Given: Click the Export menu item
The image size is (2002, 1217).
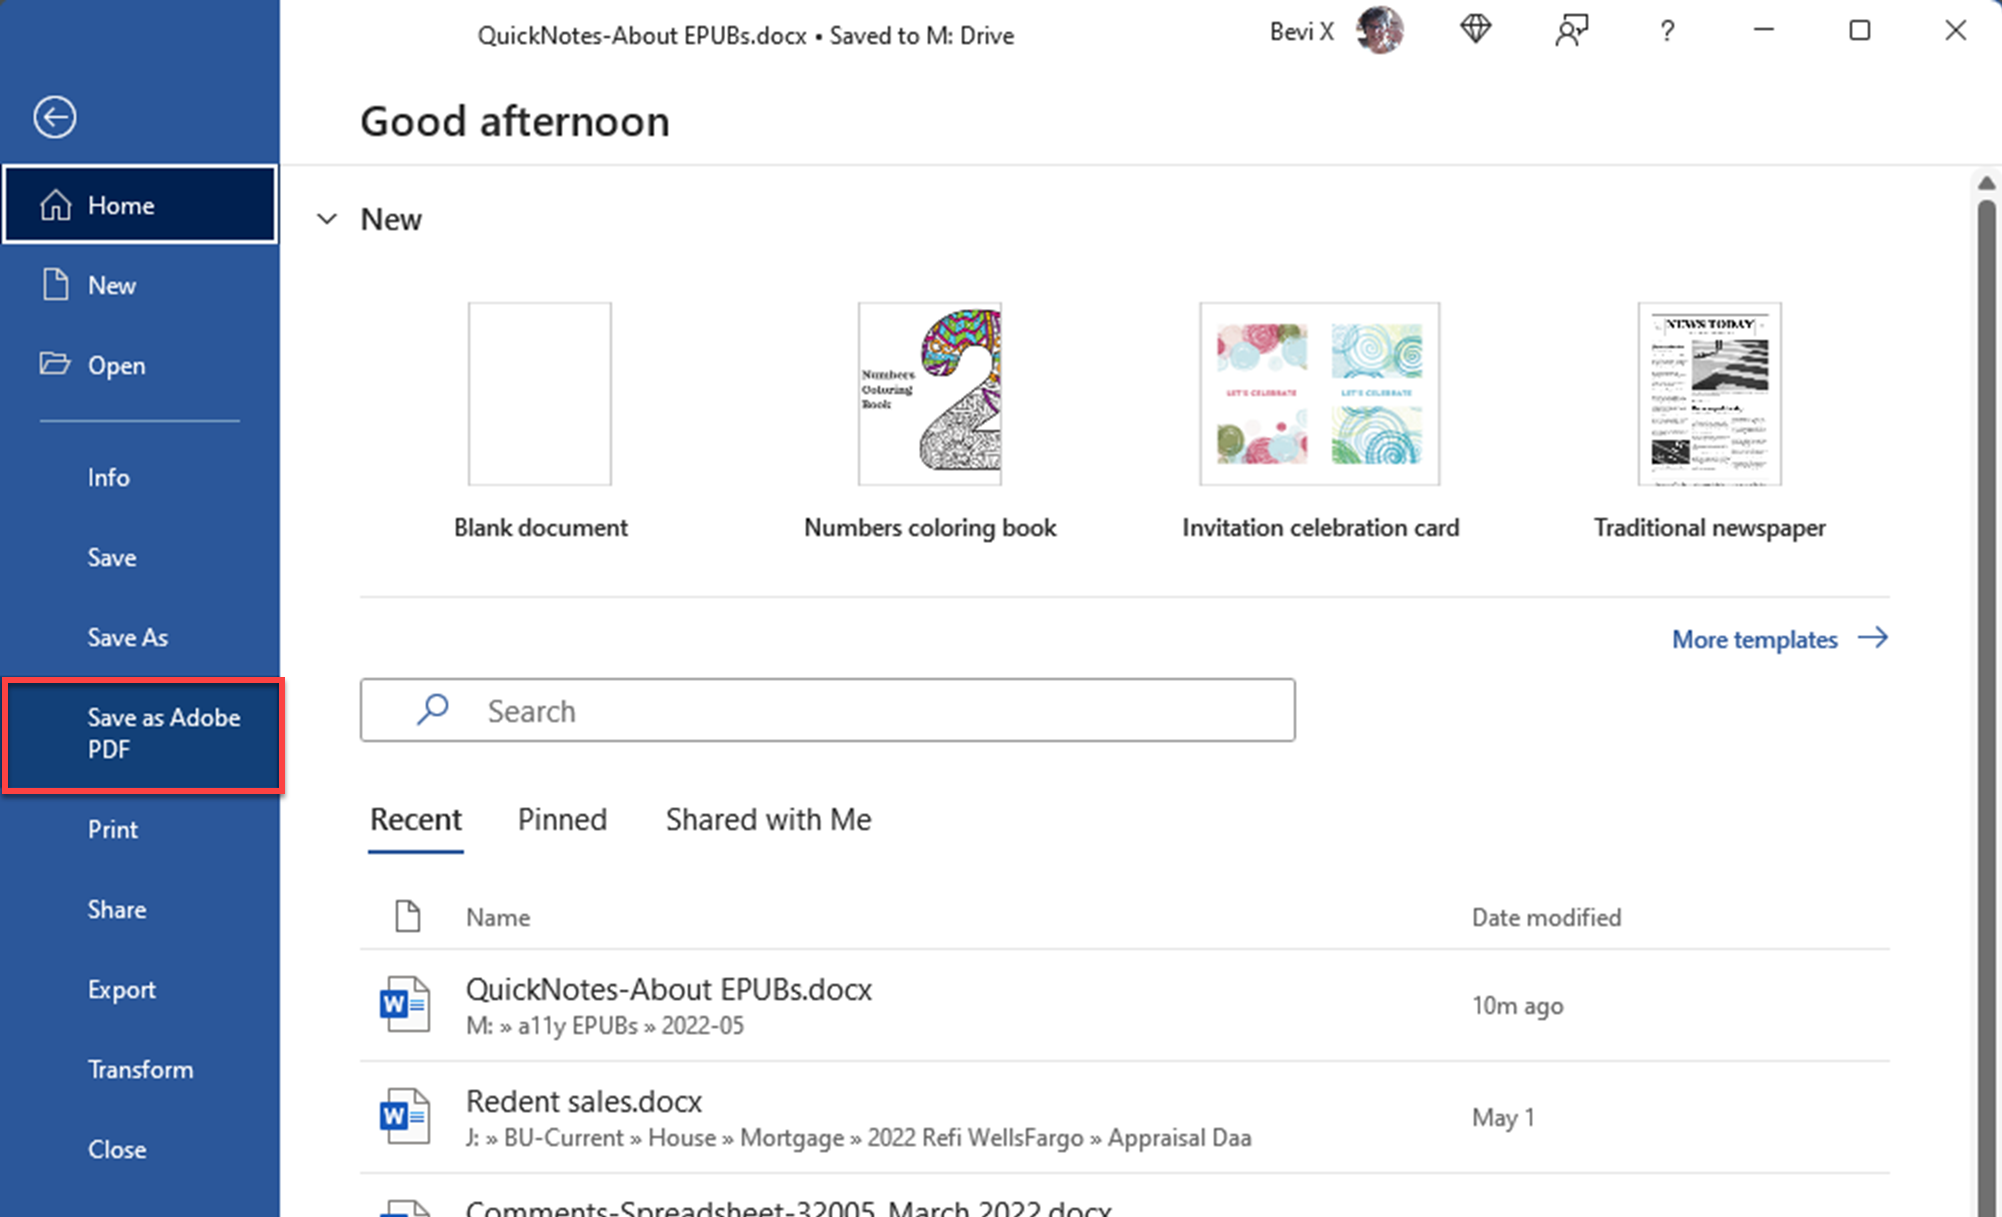Looking at the screenshot, I should click(122, 988).
